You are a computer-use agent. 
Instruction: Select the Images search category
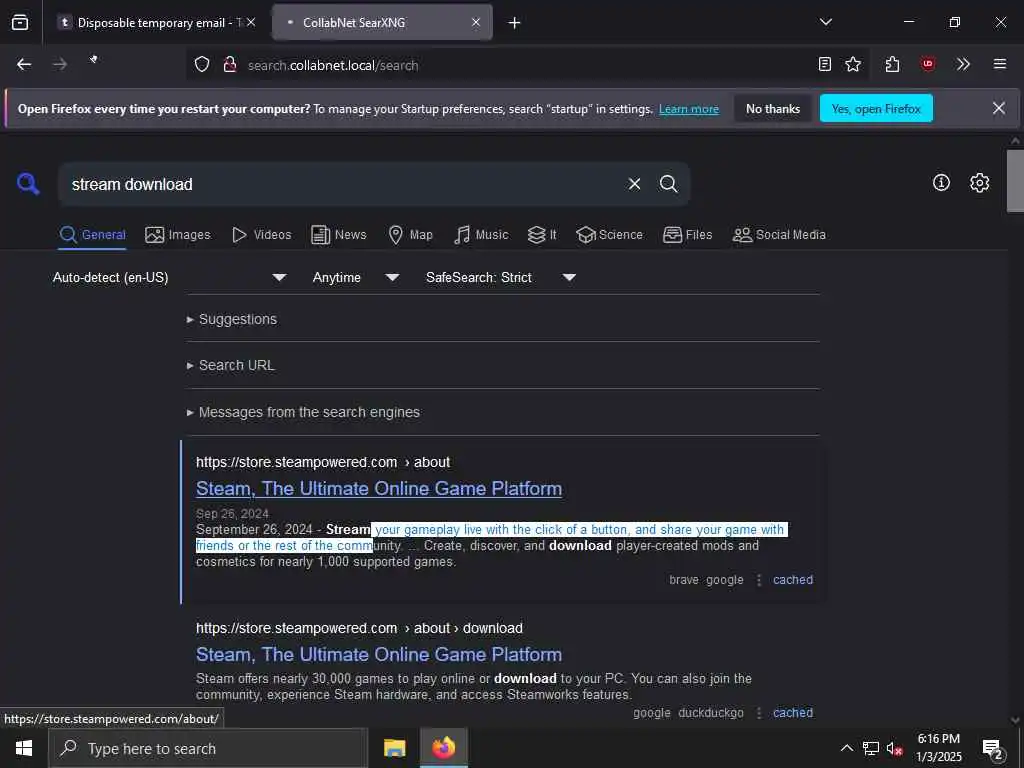[x=178, y=234]
